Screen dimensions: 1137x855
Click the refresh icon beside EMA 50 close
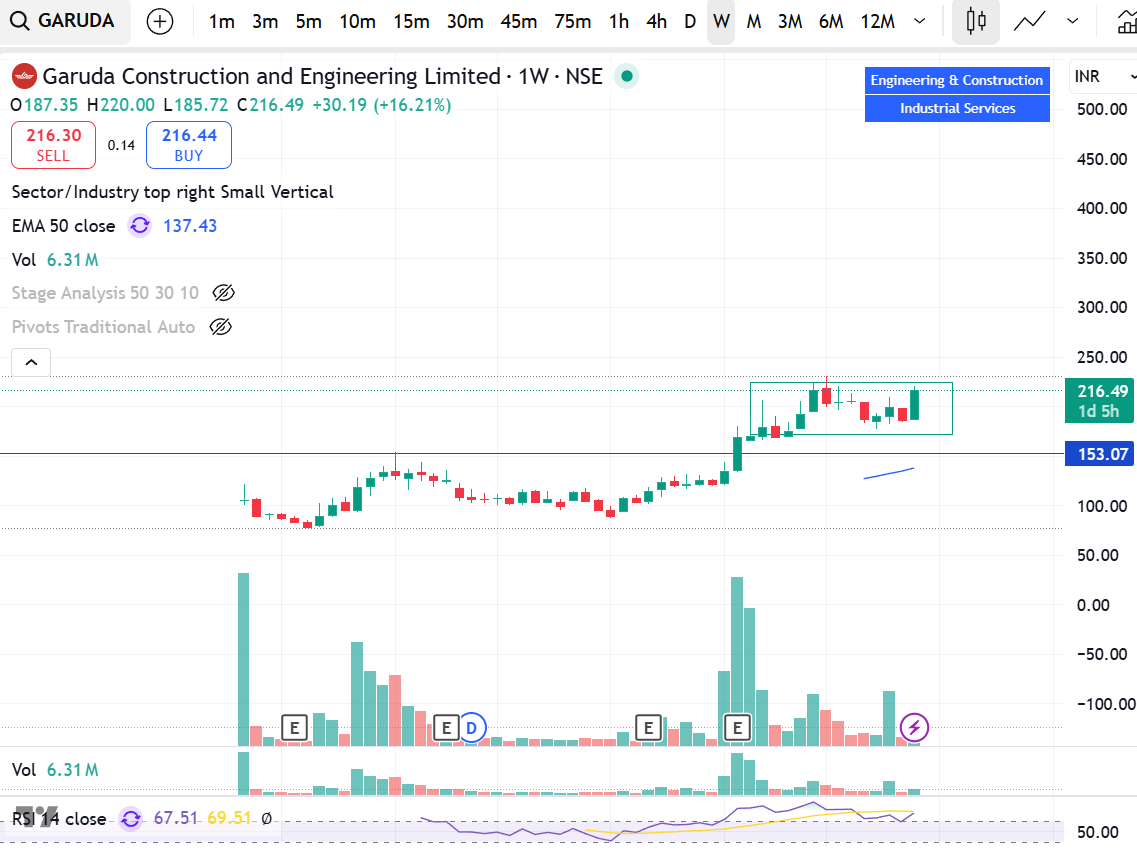pos(140,226)
